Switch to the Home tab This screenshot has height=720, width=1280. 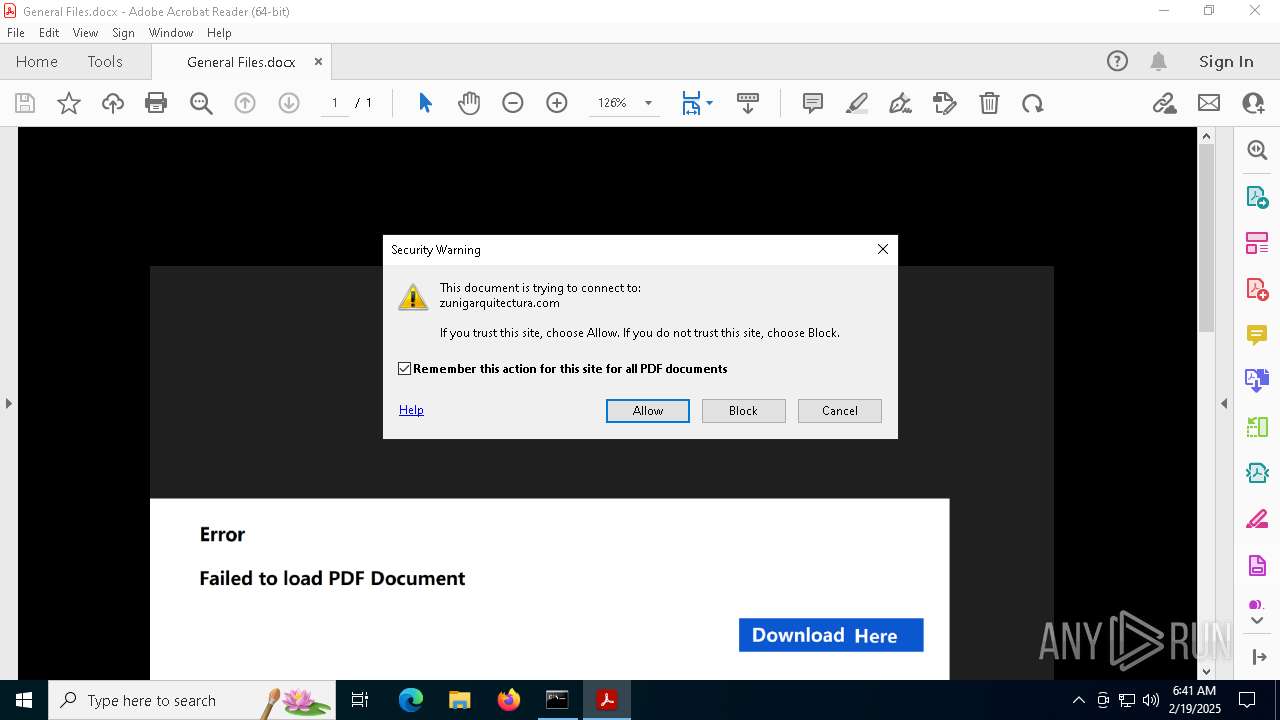click(37, 61)
